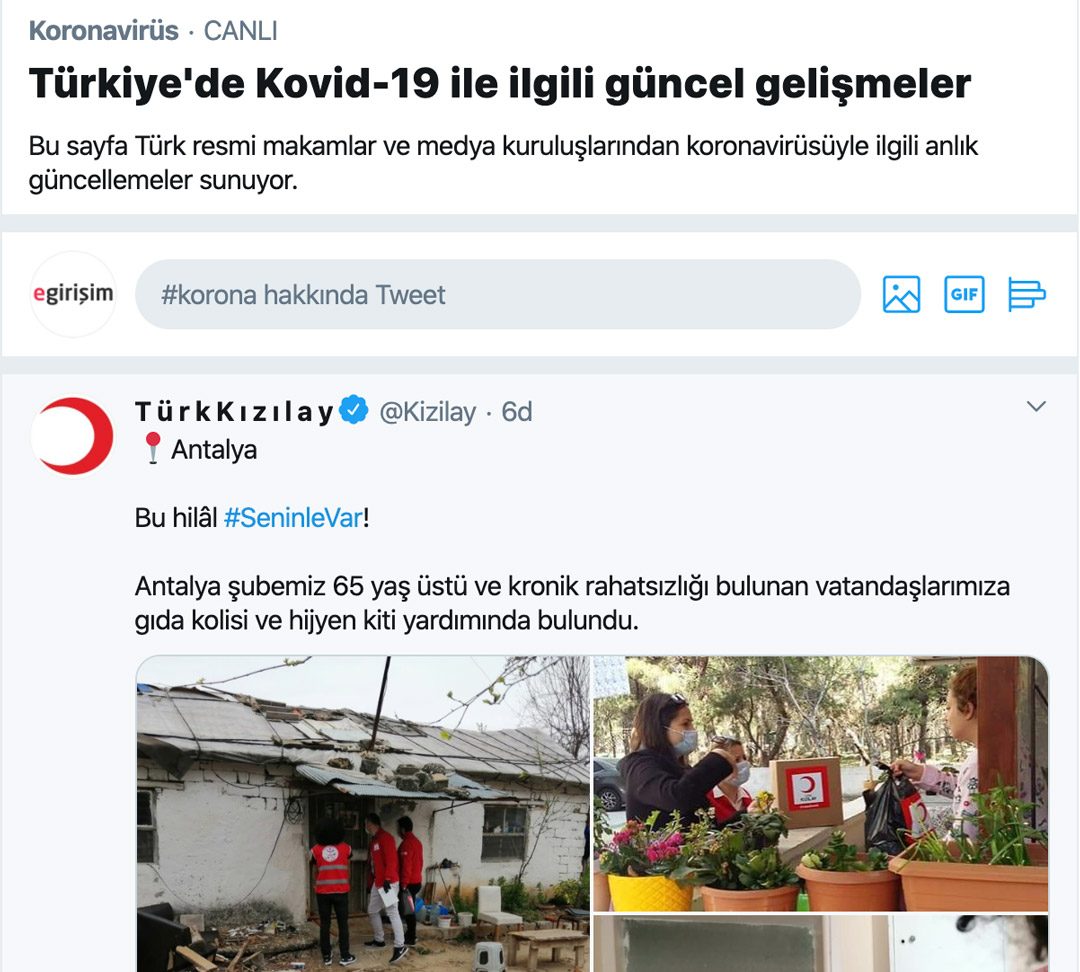This screenshot has width=1080, height=972.
Task: Click the blue verified badge
Action: [354, 411]
